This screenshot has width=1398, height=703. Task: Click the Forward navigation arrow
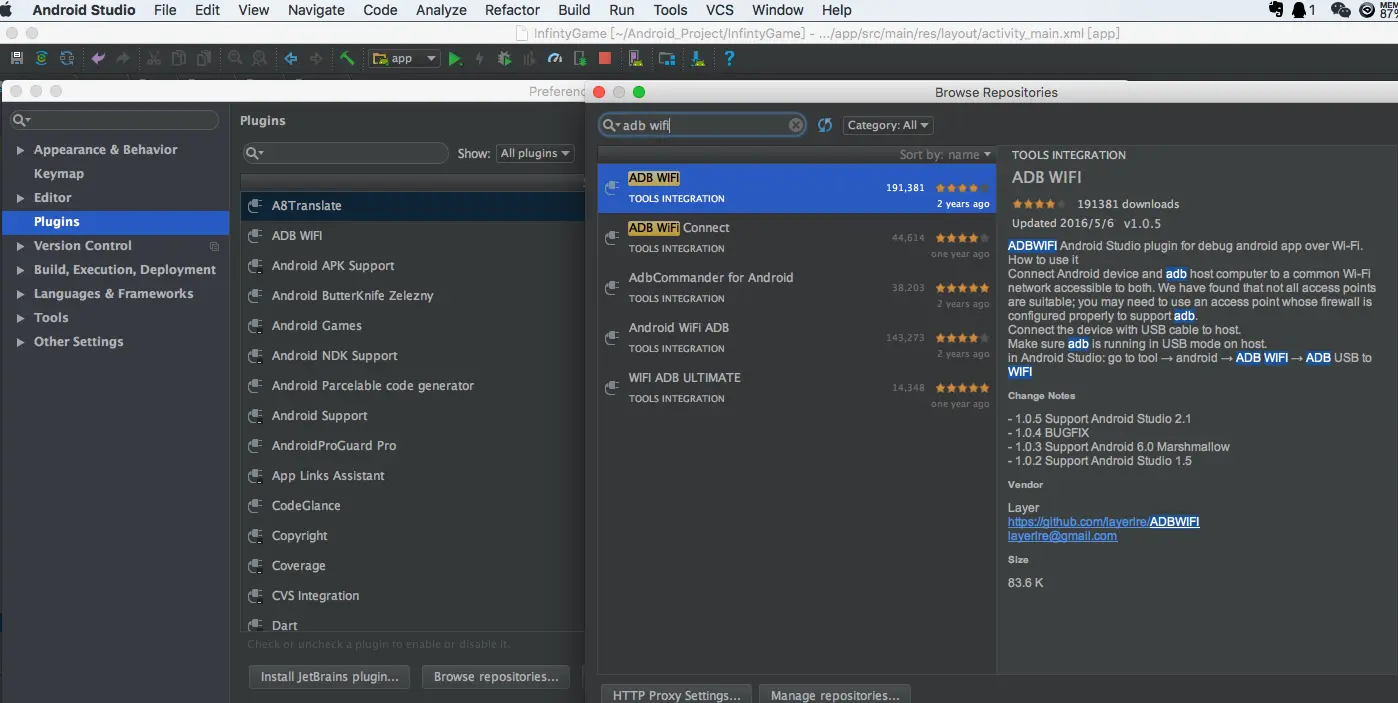coord(316,59)
